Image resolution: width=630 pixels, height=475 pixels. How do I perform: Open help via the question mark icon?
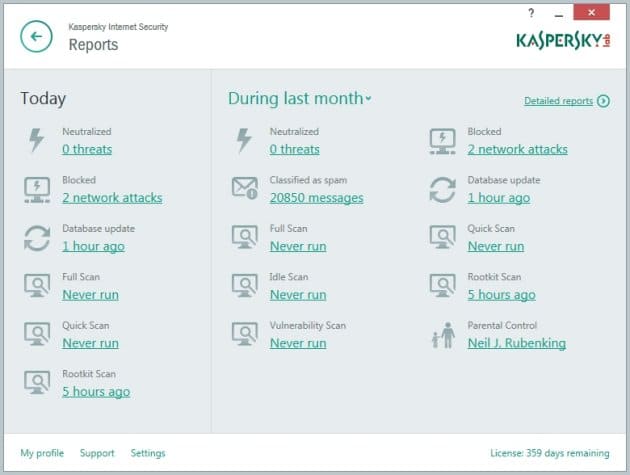pyautogui.click(x=531, y=13)
